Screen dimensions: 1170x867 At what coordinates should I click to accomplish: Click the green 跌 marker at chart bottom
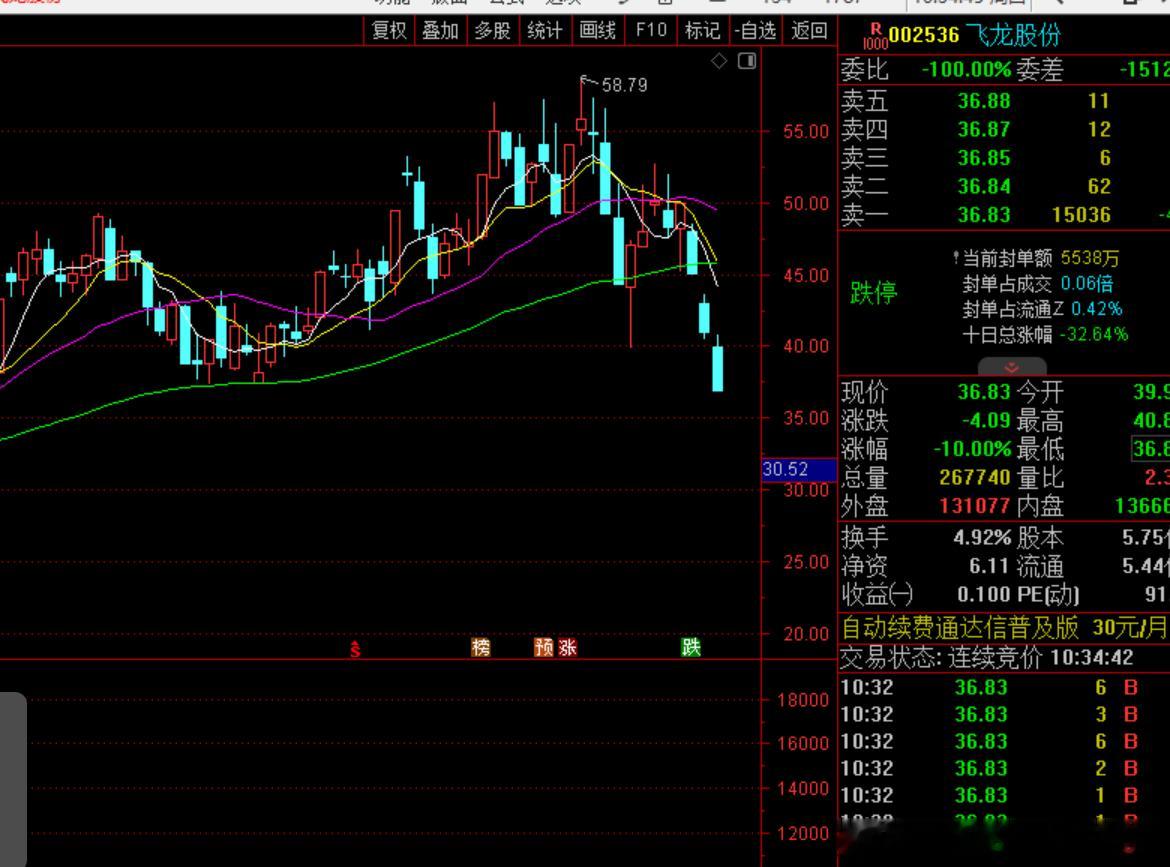tap(691, 647)
